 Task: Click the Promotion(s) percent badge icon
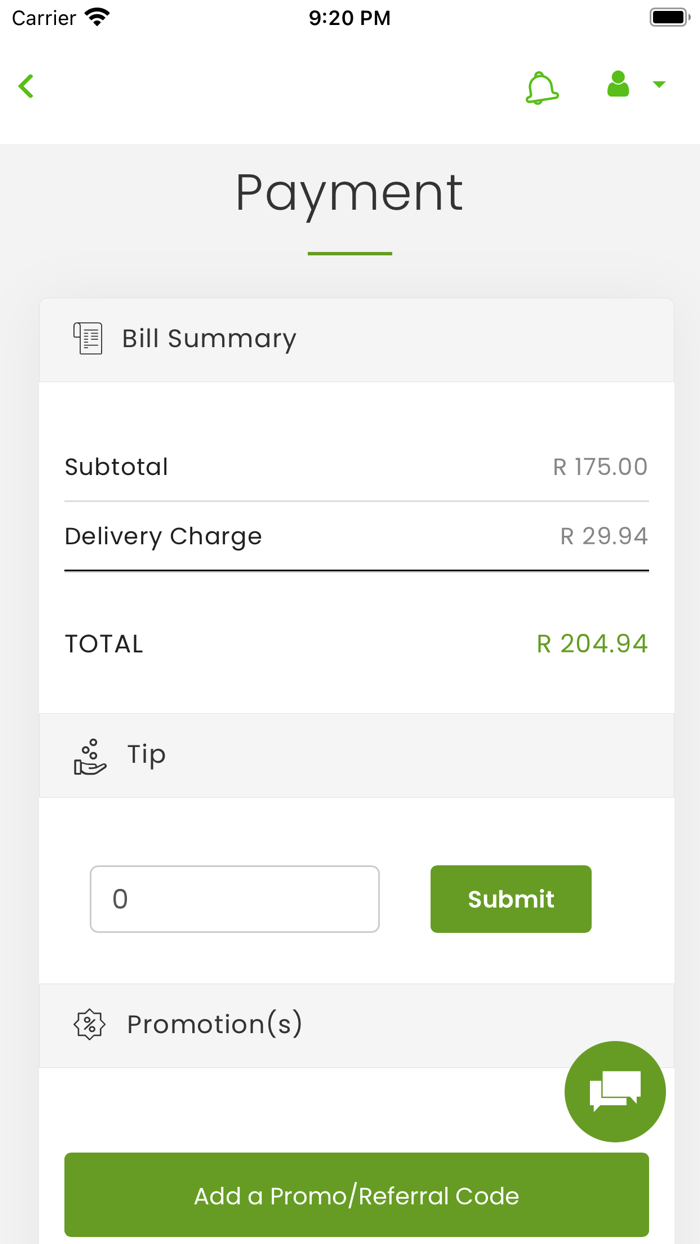tap(89, 1024)
